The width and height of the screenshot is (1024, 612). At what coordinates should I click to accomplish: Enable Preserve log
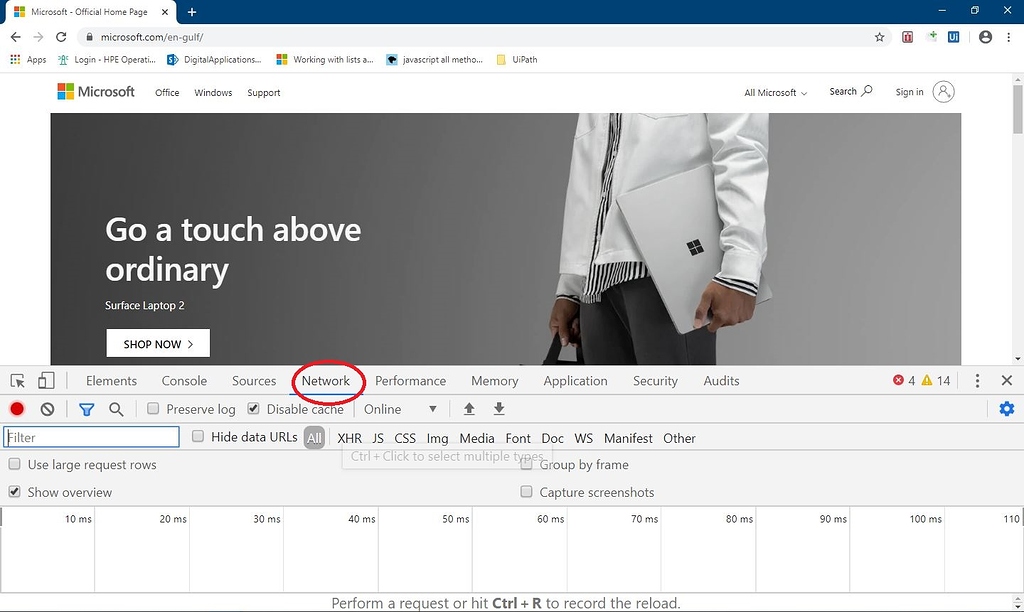click(x=153, y=409)
